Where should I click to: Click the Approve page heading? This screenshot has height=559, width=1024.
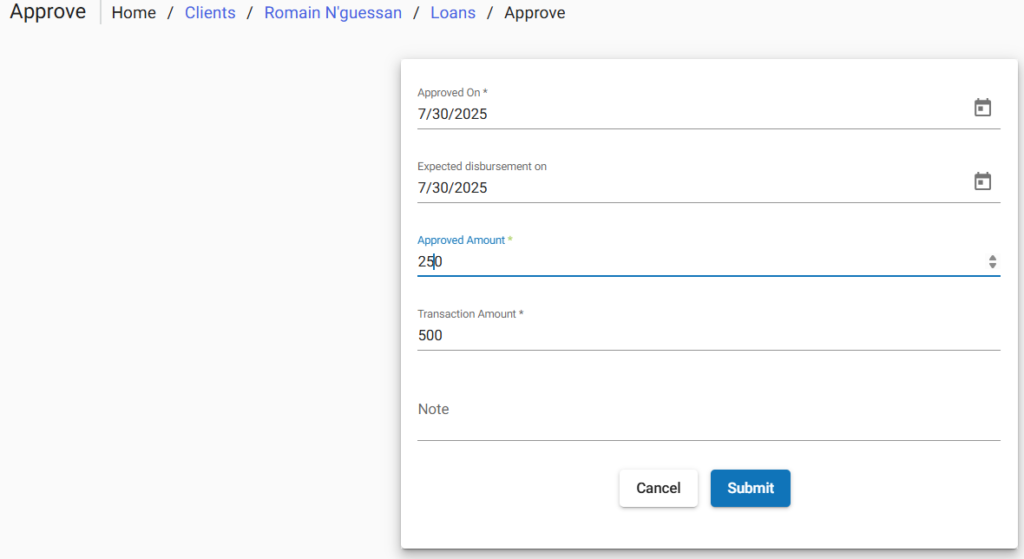pyautogui.click(x=47, y=13)
